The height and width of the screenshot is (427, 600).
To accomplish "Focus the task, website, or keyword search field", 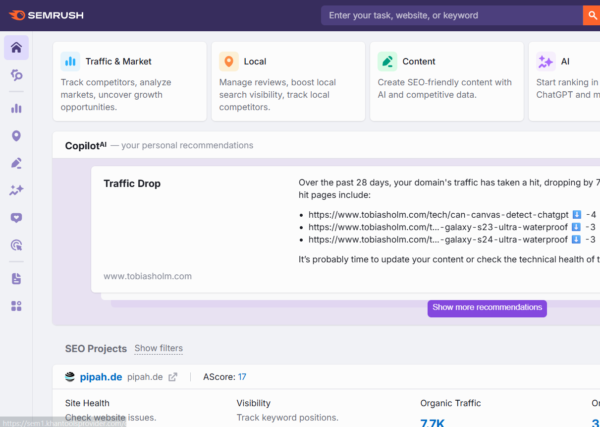I will point(452,15).
